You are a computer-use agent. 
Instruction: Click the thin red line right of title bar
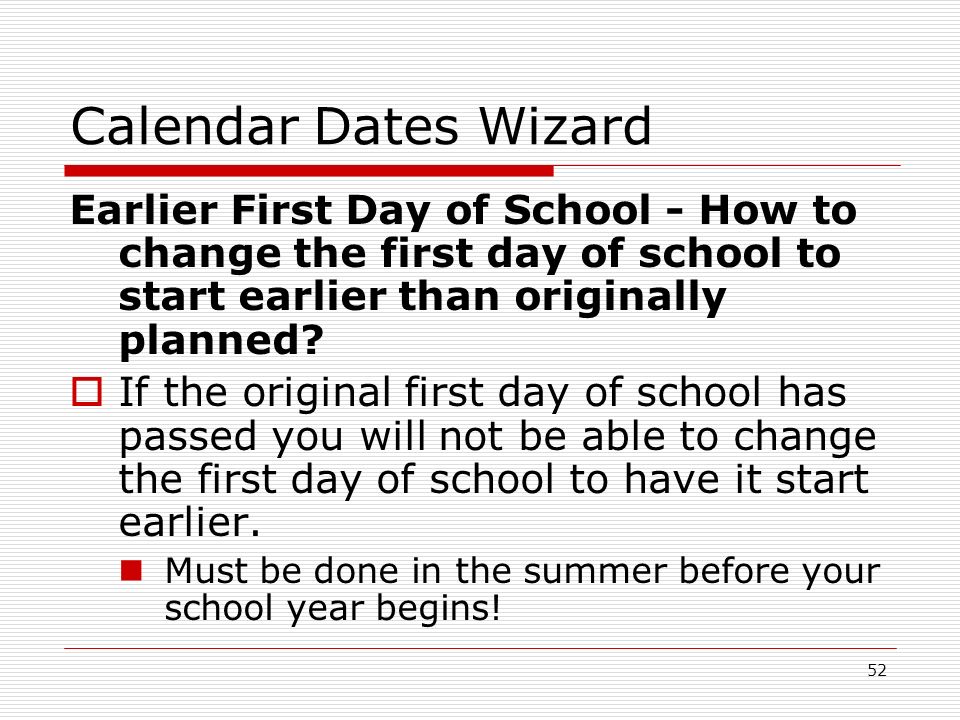pos(727,165)
